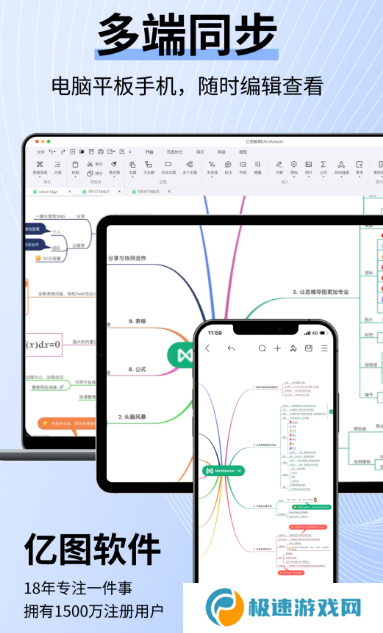This screenshot has width=383, height=633.
Task: Tap the plus icon to add a topic
Action: [278, 348]
